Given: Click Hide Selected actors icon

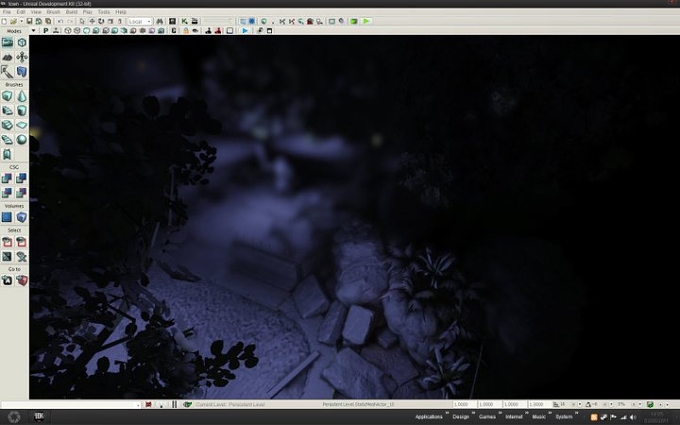Looking at the screenshot, I should (22, 242).
